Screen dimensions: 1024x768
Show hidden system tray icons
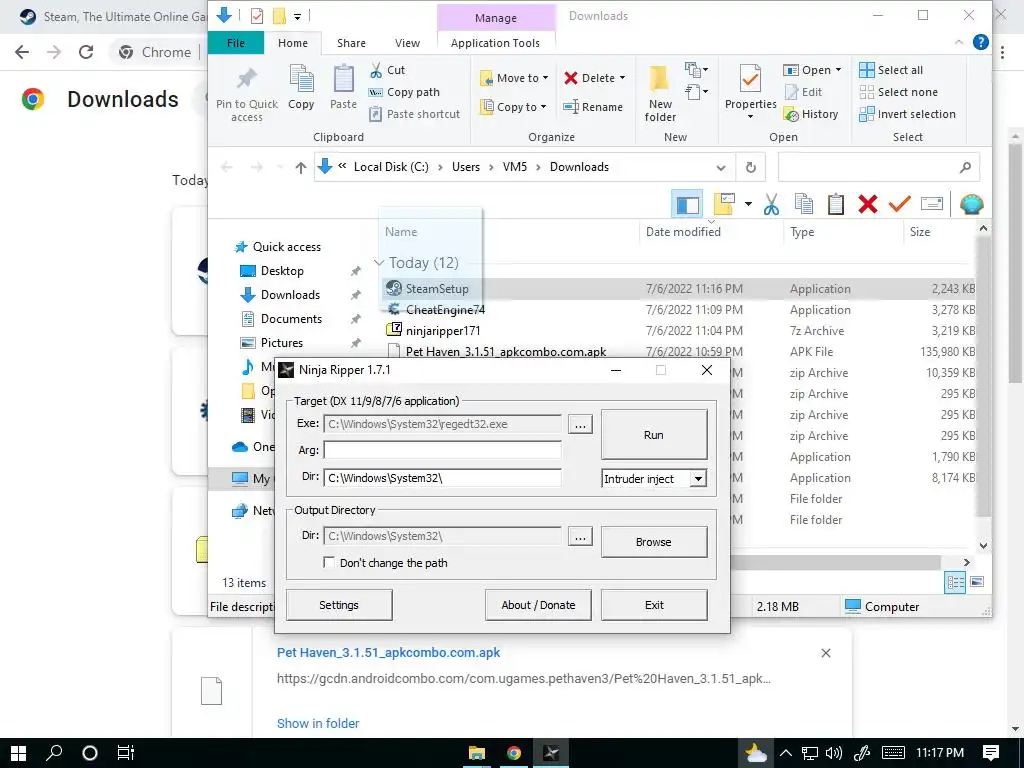point(786,753)
